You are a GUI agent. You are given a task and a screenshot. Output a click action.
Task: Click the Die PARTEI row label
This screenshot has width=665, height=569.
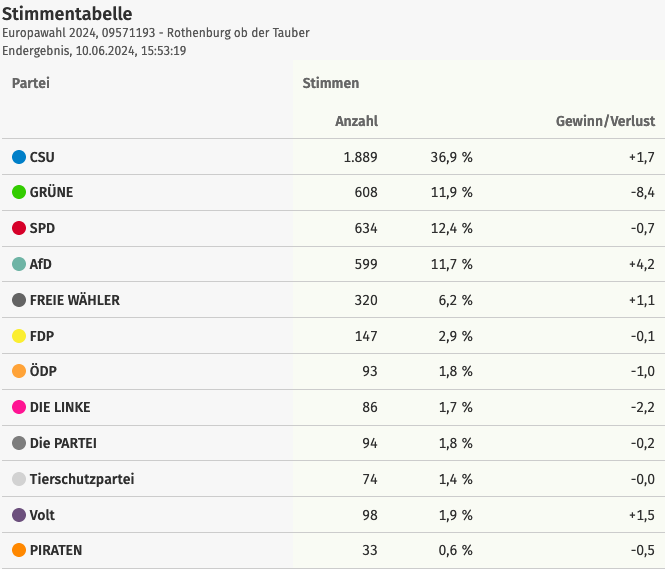pyautogui.click(x=63, y=443)
